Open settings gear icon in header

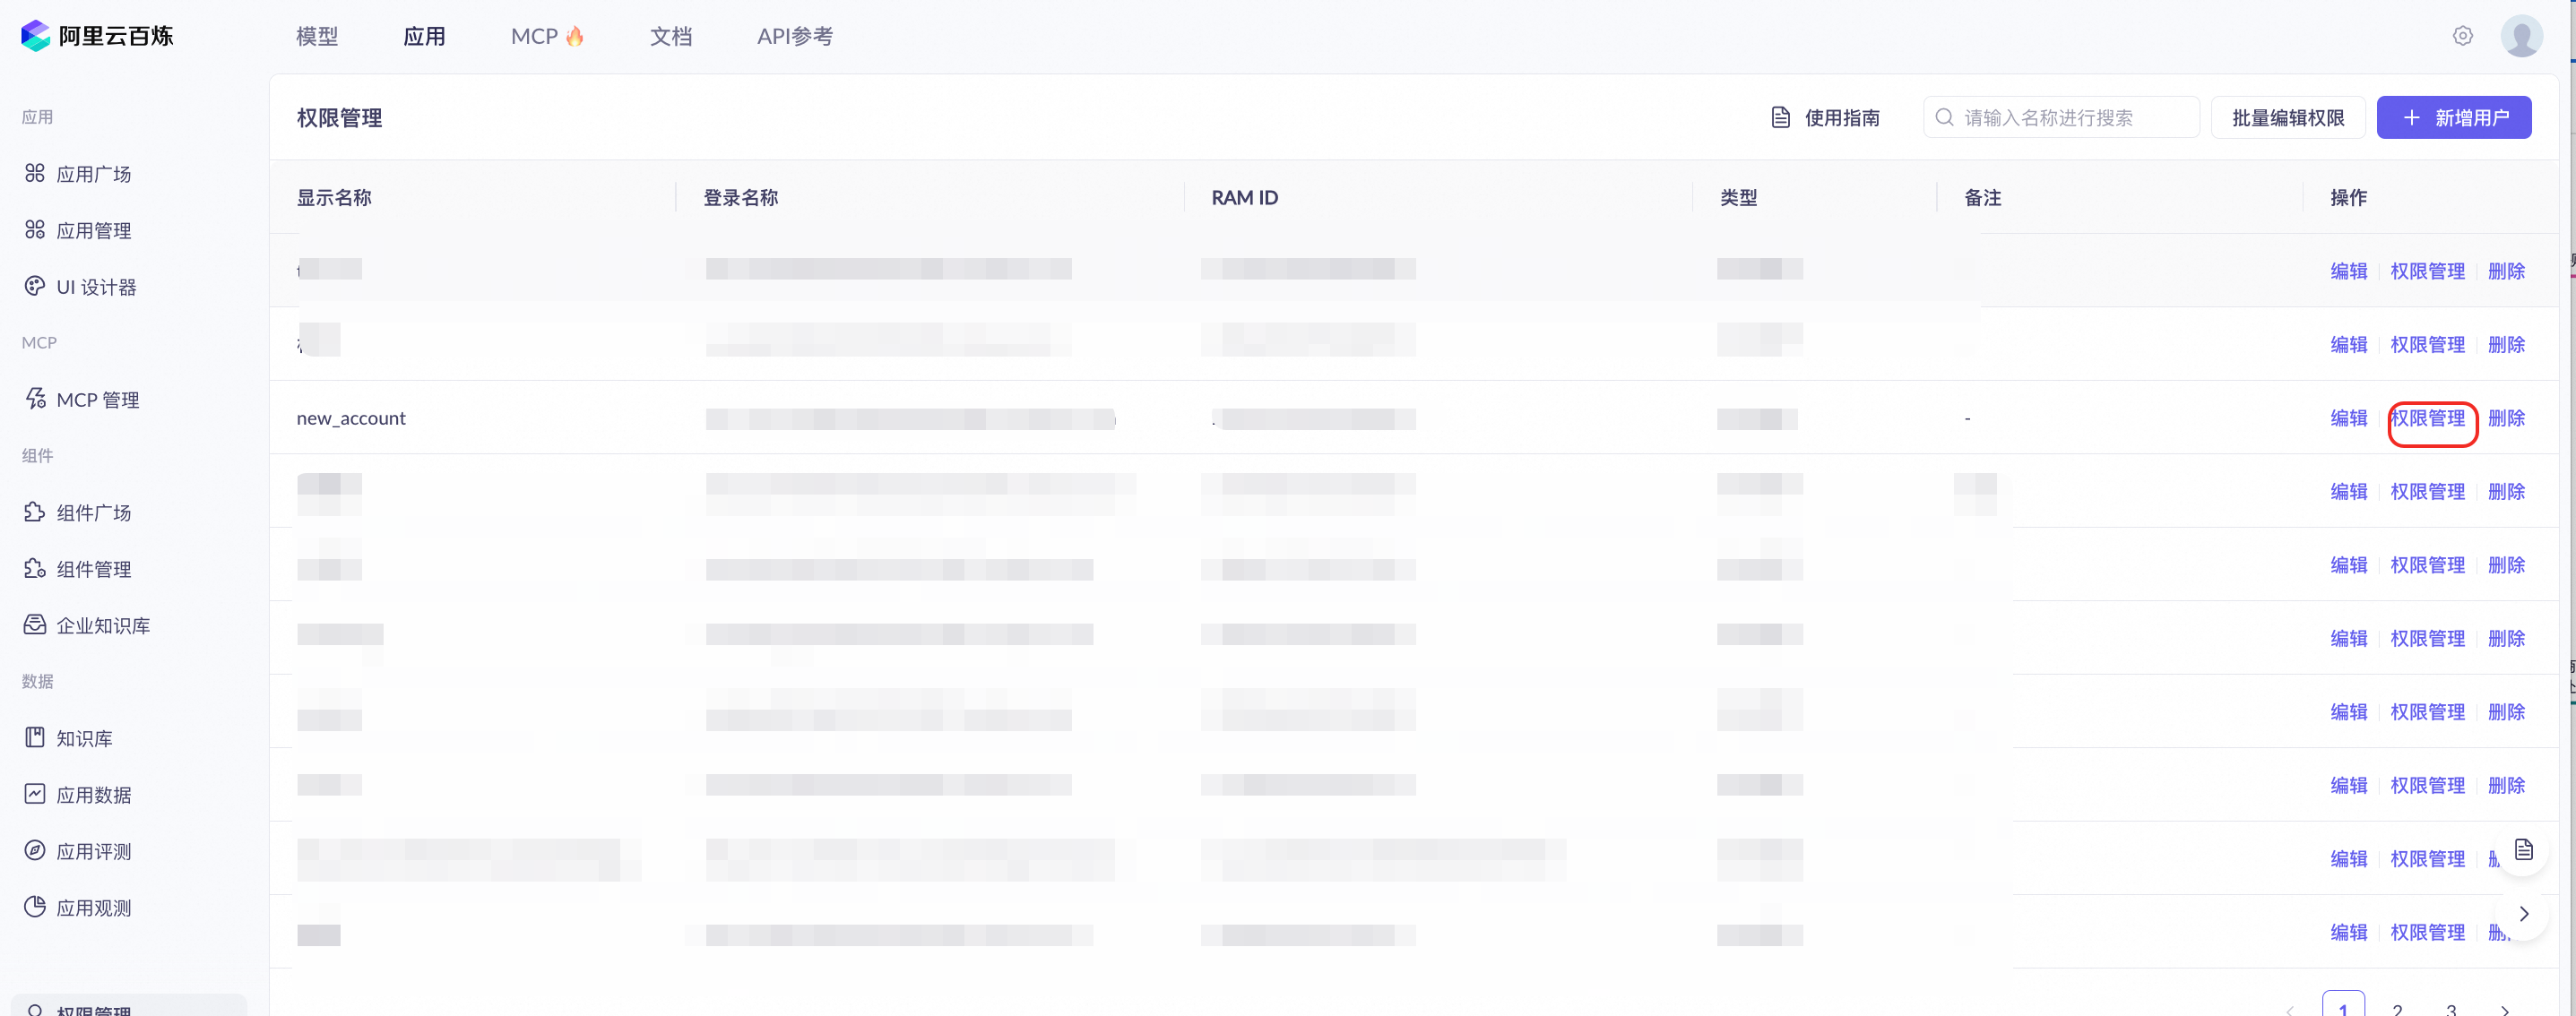[2463, 36]
